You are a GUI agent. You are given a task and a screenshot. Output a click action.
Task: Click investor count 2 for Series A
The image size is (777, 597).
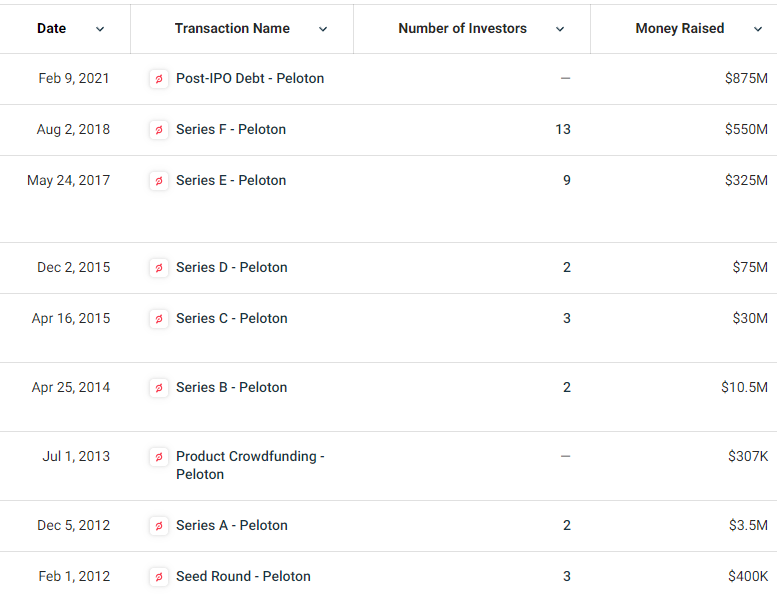point(567,526)
